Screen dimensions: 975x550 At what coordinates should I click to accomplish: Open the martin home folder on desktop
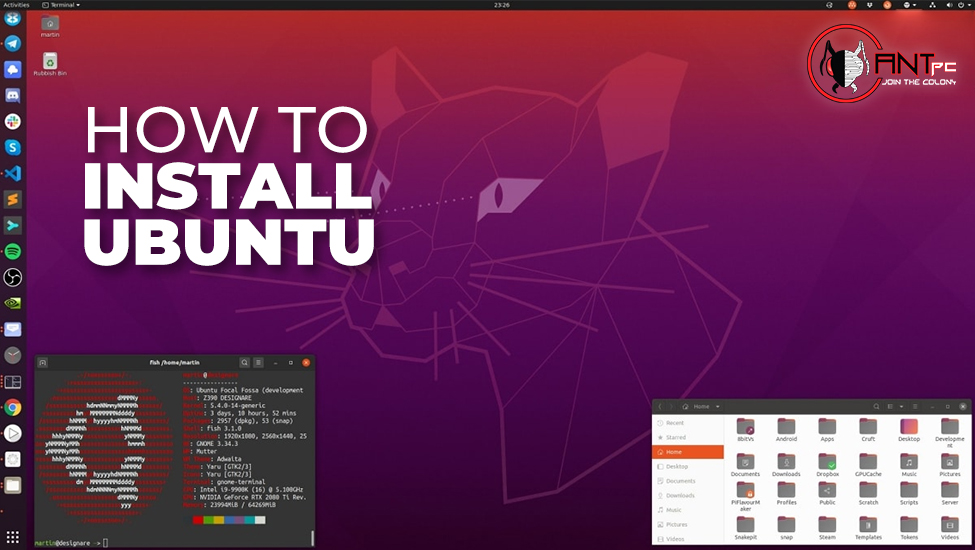point(50,26)
